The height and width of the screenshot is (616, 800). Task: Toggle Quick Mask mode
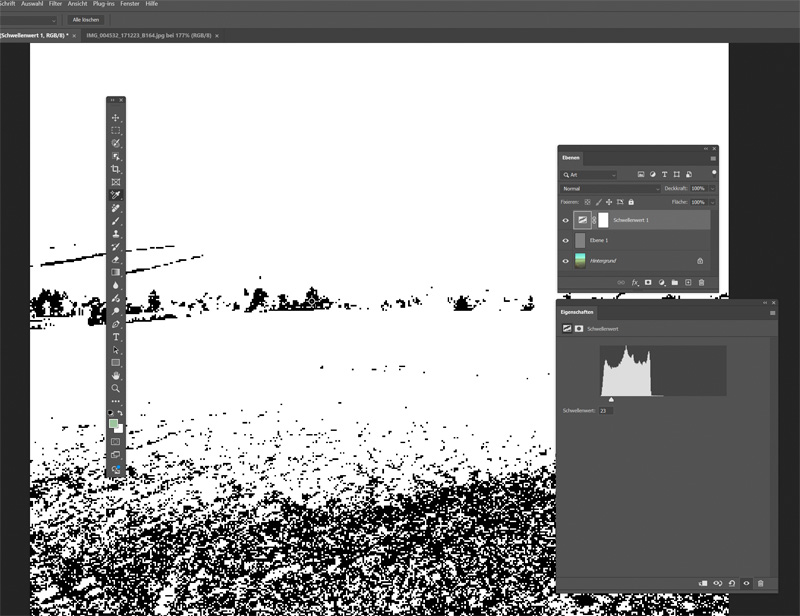pyautogui.click(x=116, y=441)
